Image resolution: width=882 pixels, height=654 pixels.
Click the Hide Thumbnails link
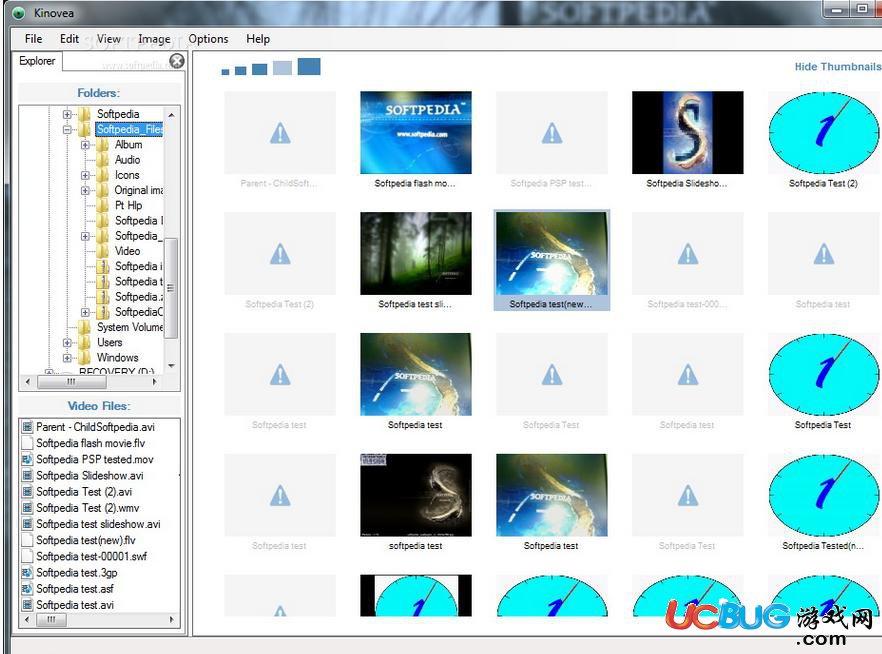point(837,66)
